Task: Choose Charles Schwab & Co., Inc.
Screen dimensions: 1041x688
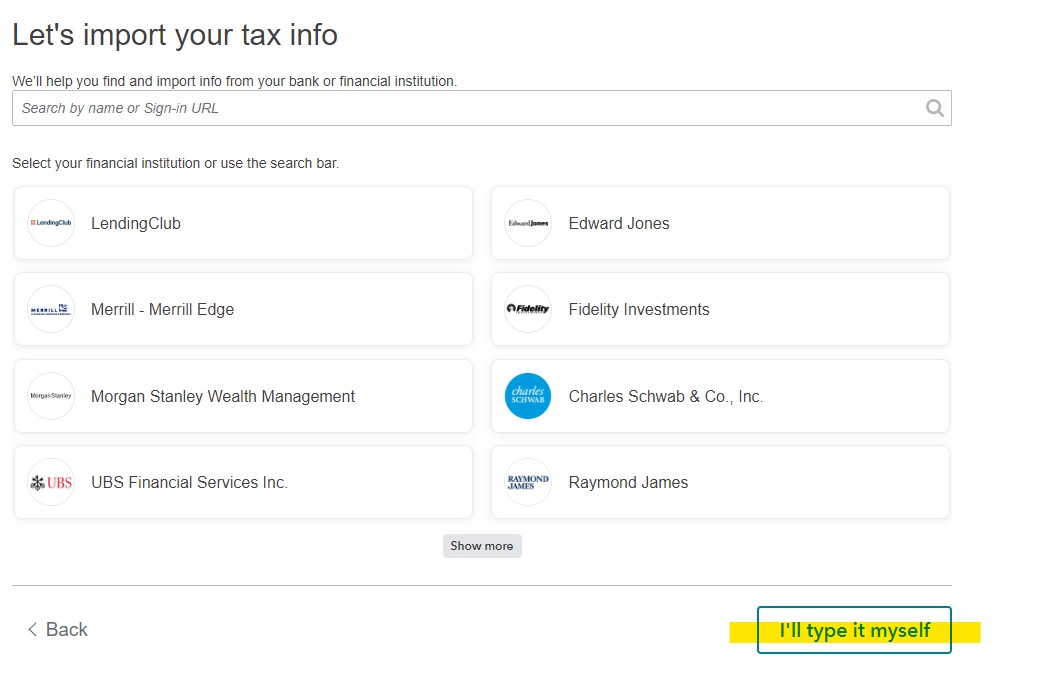Action: point(720,396)
